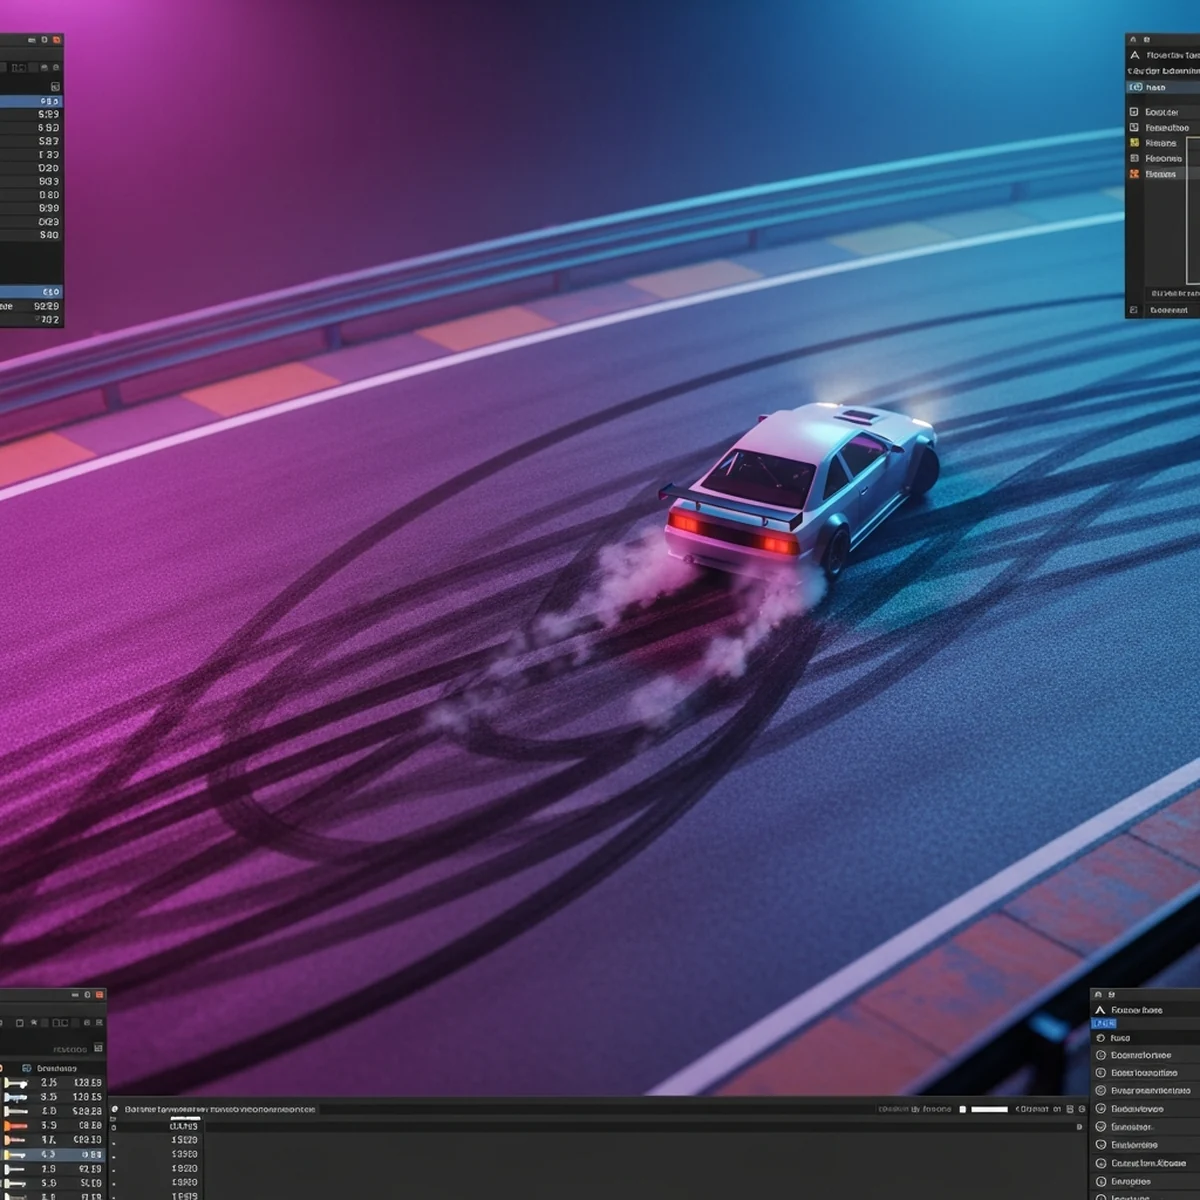
Task: Click the icon beside the grey label in the bottom-left panel
Action: 98,1048
